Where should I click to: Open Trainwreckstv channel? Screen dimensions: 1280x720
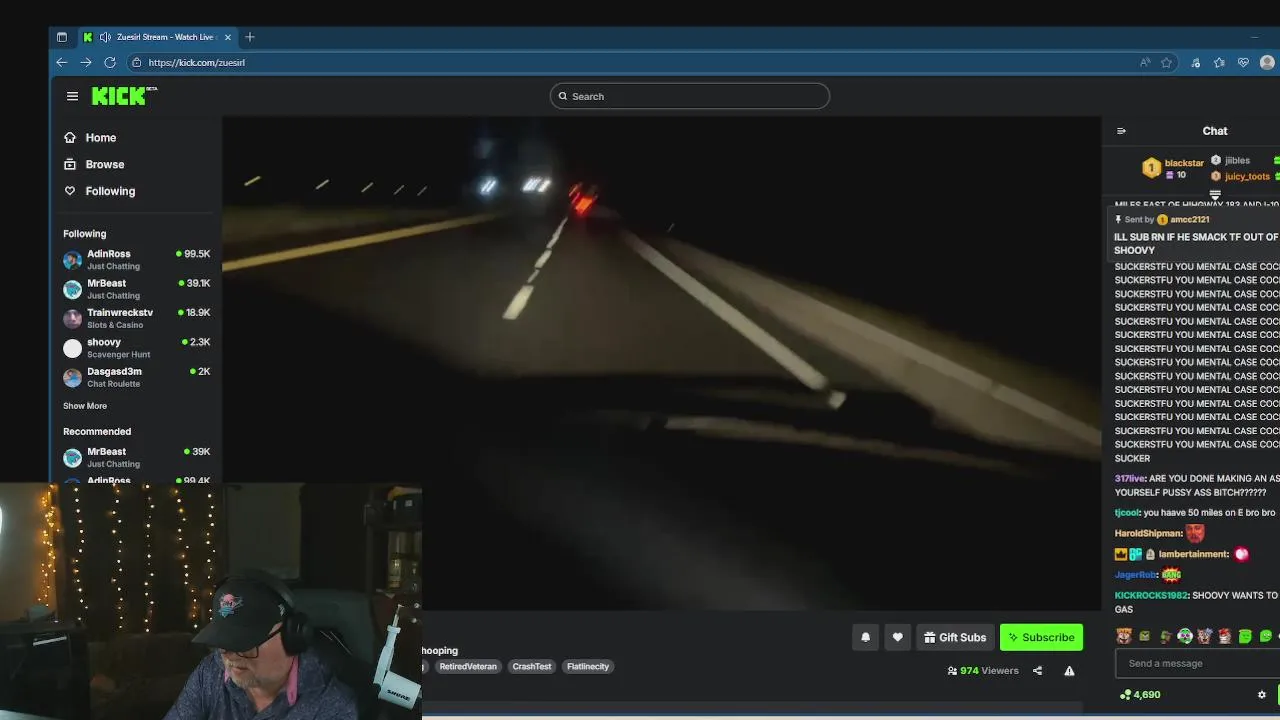pos(136,318)
